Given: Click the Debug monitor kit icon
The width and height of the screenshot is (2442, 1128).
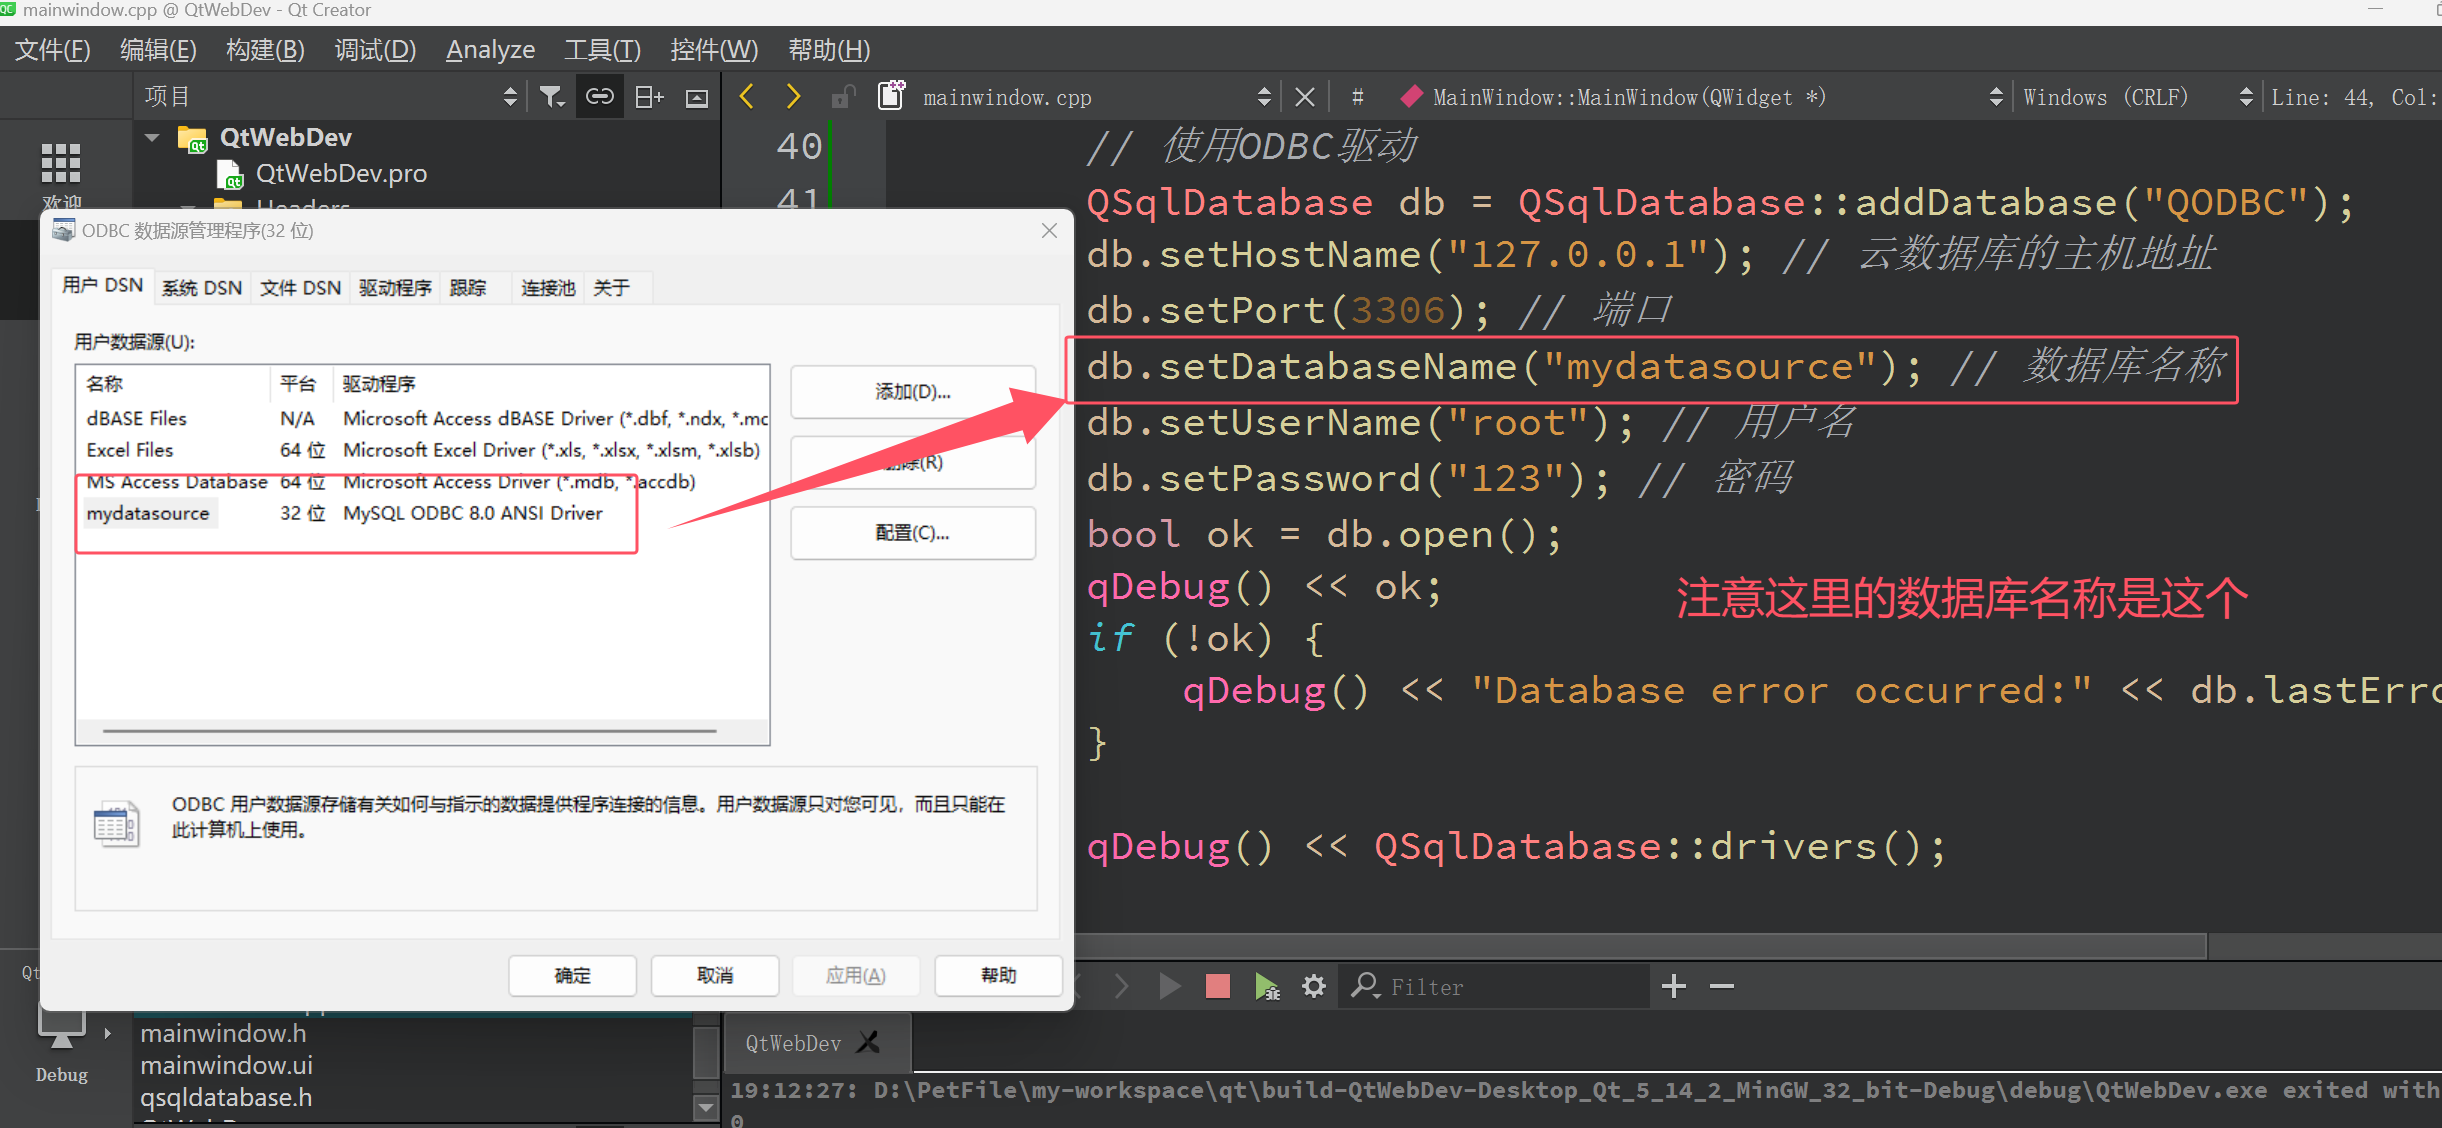Looking at the screenshot, I should 61,1028.
